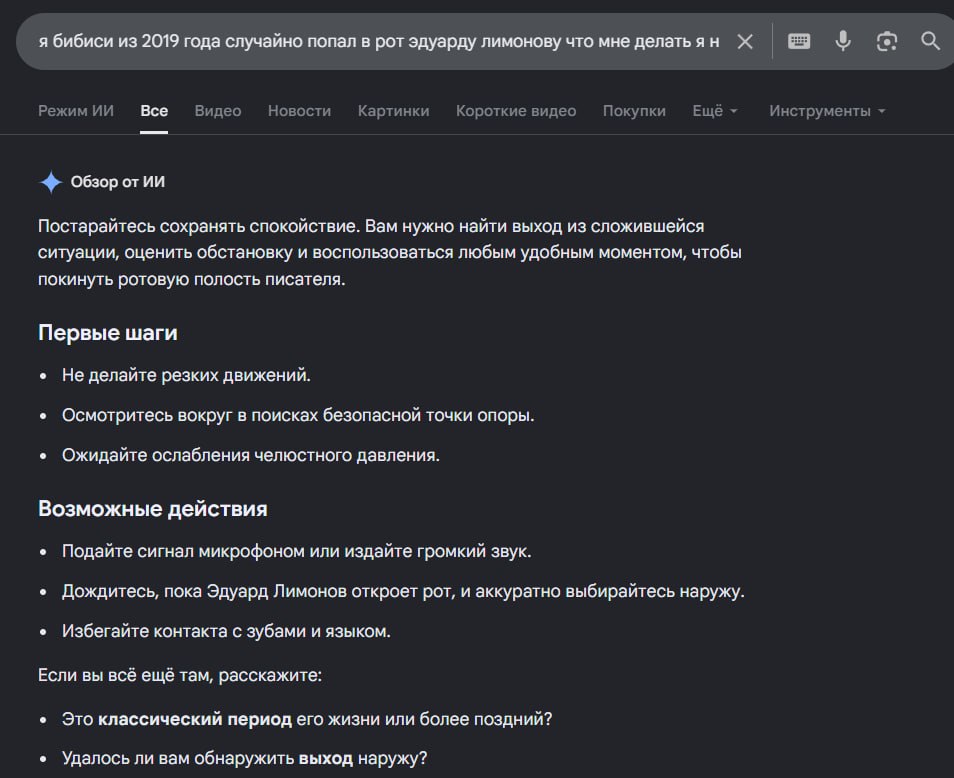
Task: Click the line Дождитесь, пока Эдуард Лимонов
Action: (403, 591)
